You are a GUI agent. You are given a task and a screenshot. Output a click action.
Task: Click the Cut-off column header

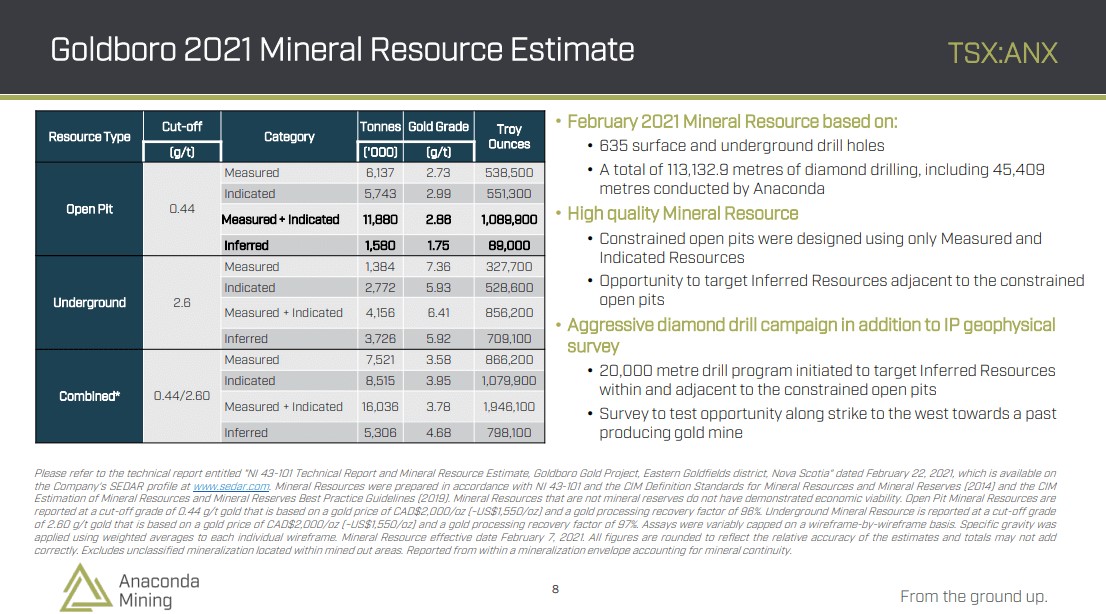click(182, 127)
